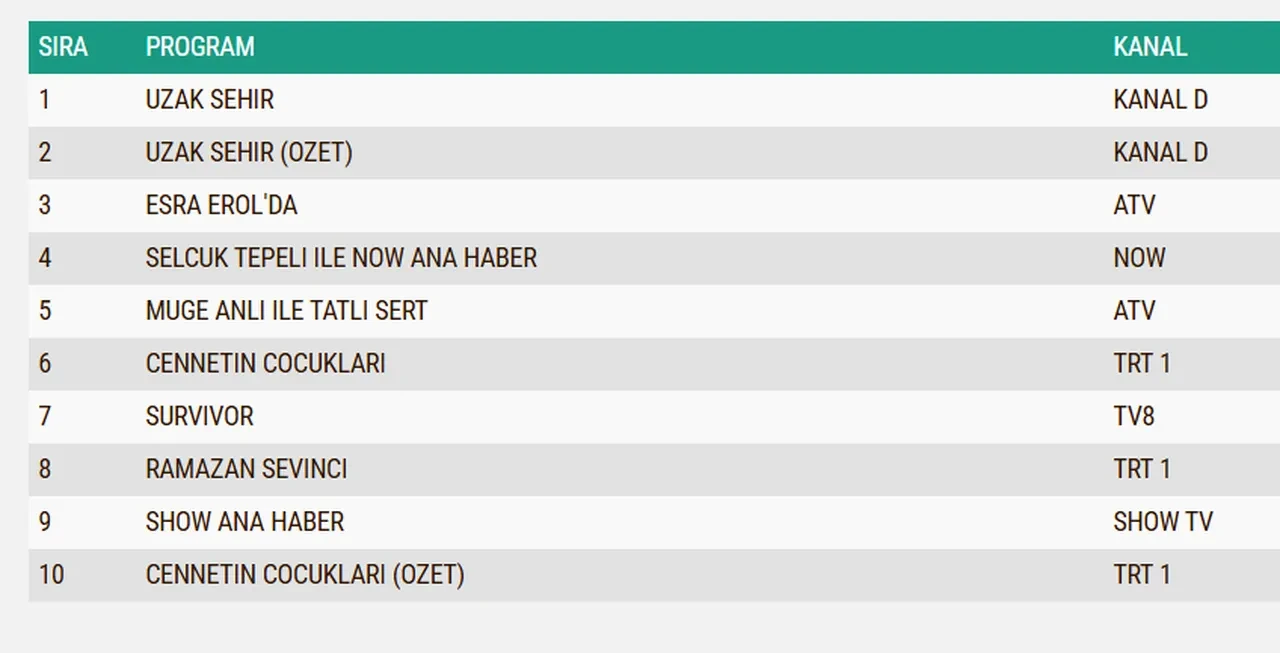1280x653 pixels.
Task: Click KANAL D channel in first row
Action: click(x=1160, y=100)
